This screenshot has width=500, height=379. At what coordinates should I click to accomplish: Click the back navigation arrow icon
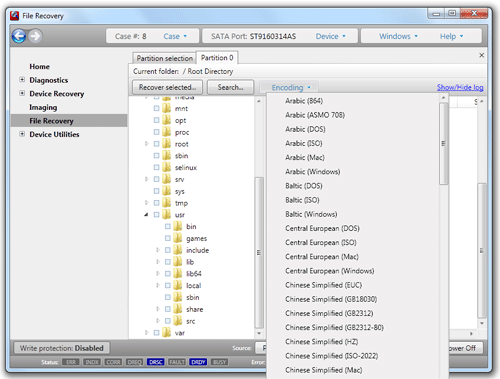19,36
